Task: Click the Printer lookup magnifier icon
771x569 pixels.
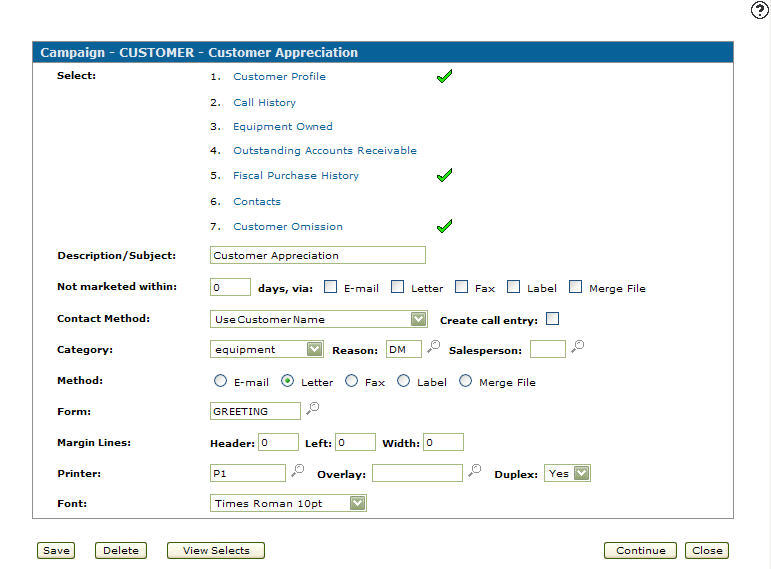Action: click(x=297, y=471)
